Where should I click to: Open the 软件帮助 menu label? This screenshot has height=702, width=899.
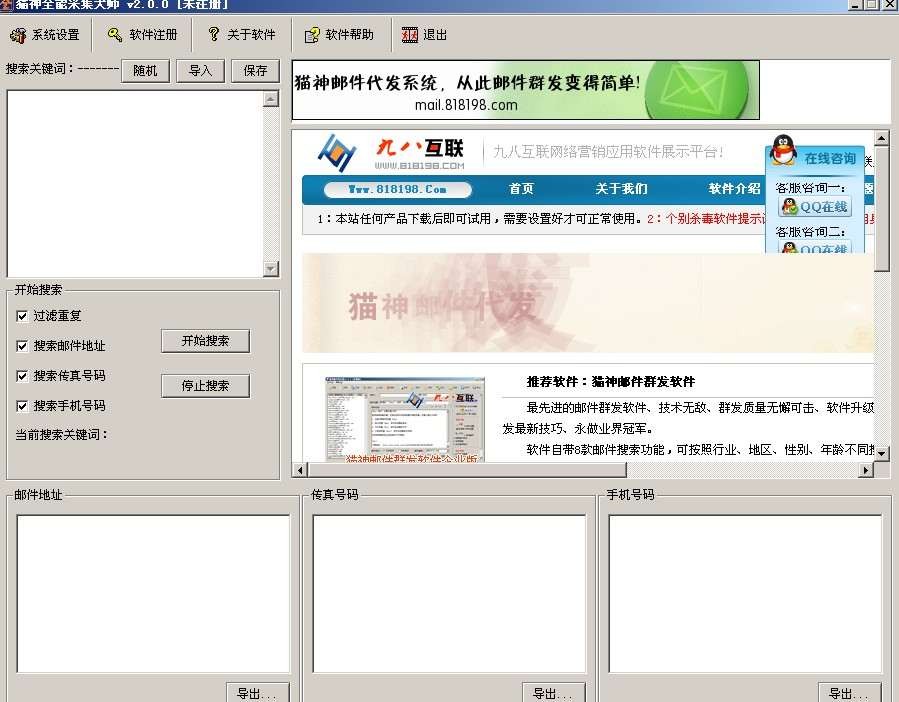coord(349,35)
